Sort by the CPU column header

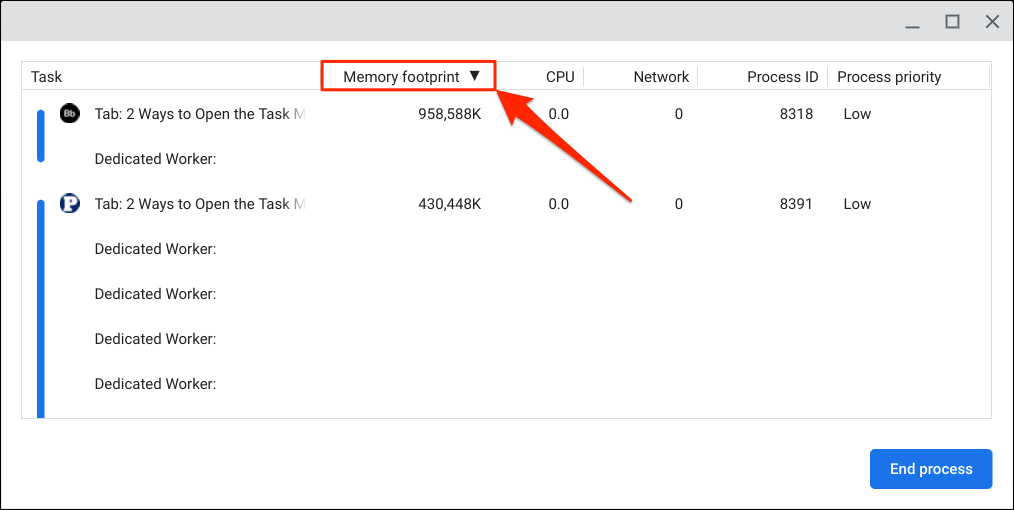[x=560, y=77]
